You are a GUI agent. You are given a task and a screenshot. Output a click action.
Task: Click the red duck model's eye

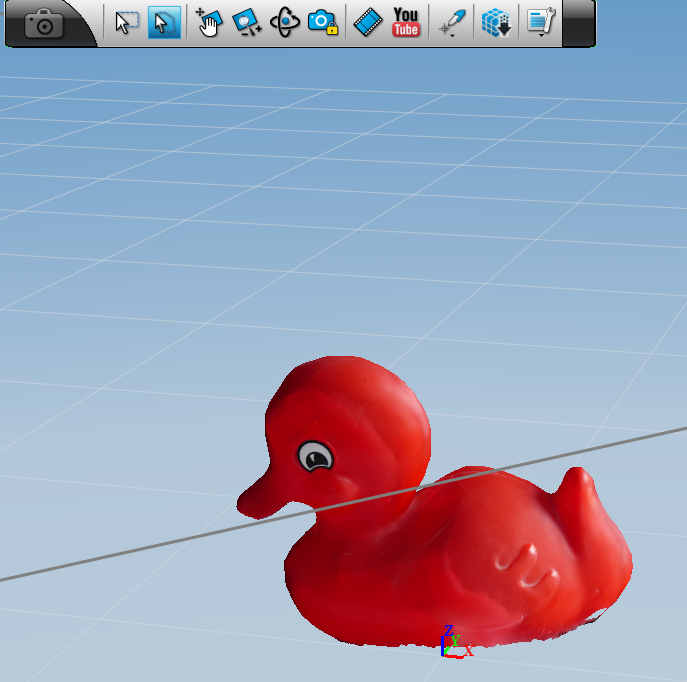(315, 456)
